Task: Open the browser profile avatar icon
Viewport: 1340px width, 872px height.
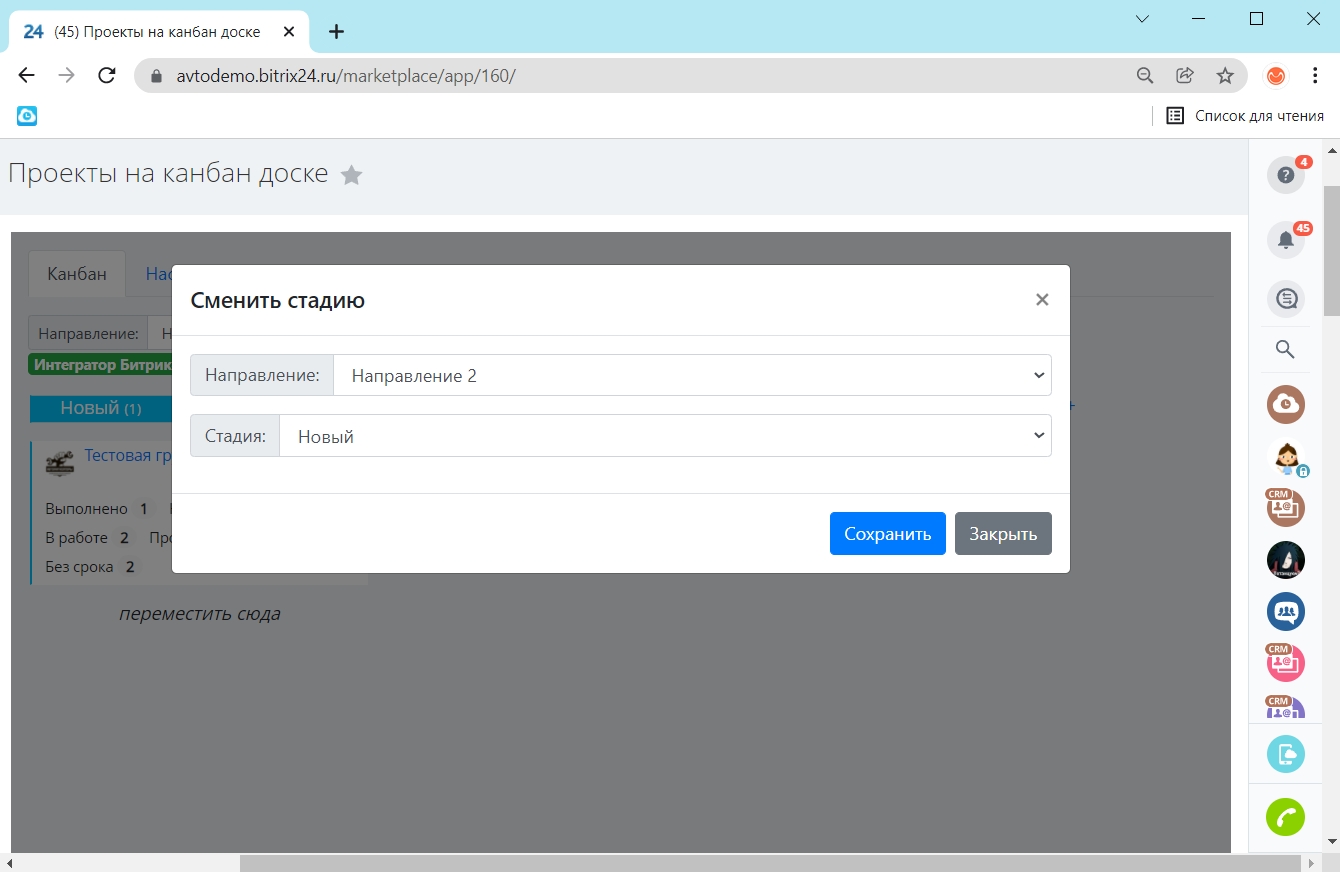Action: coord(1276,75)
